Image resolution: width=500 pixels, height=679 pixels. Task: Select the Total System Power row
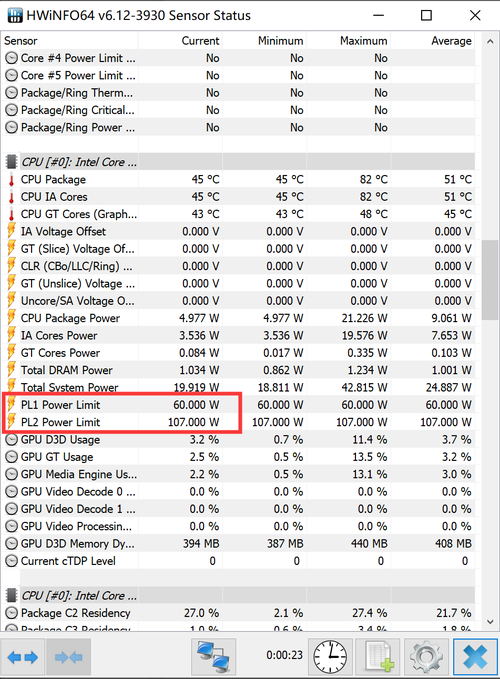(238, 387)
